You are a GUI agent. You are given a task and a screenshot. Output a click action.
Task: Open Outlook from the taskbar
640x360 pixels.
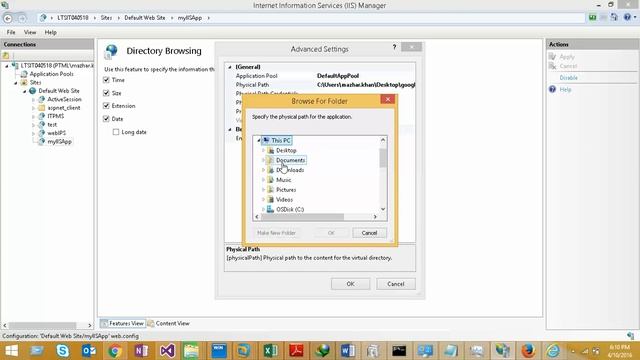[x=89, y=351]
